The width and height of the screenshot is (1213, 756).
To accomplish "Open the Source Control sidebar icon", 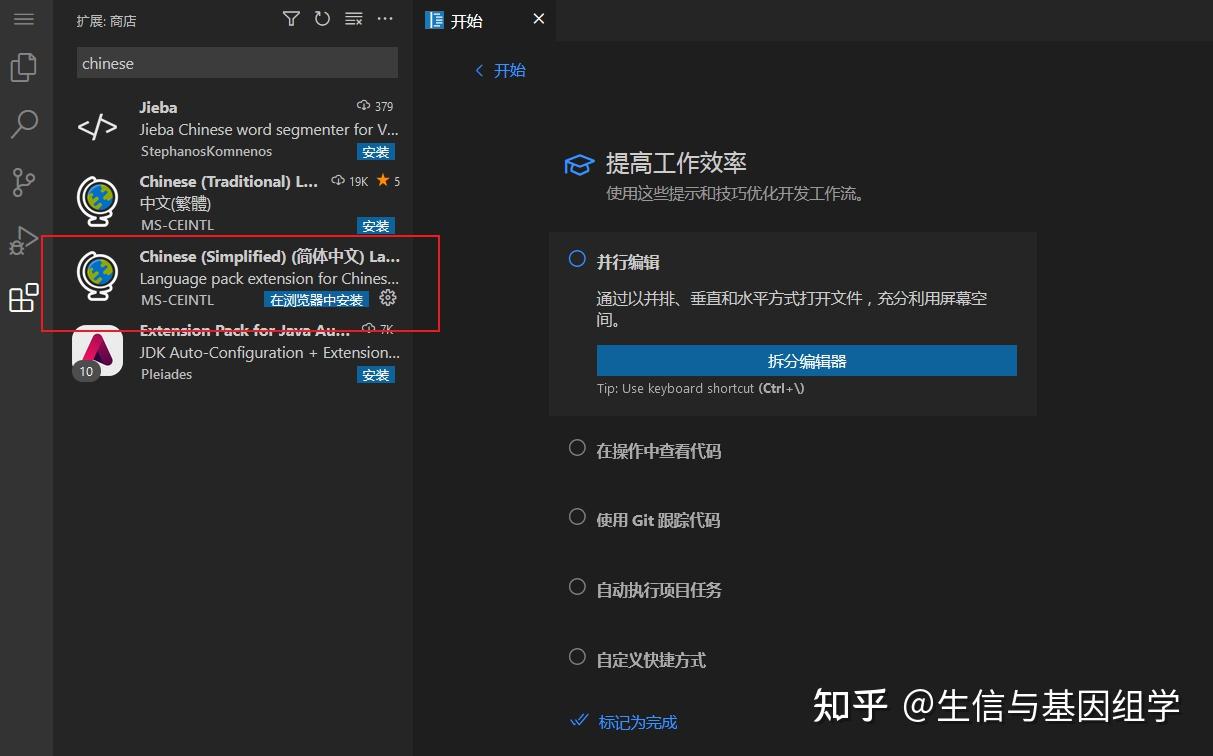I will [x=24, y=182].
